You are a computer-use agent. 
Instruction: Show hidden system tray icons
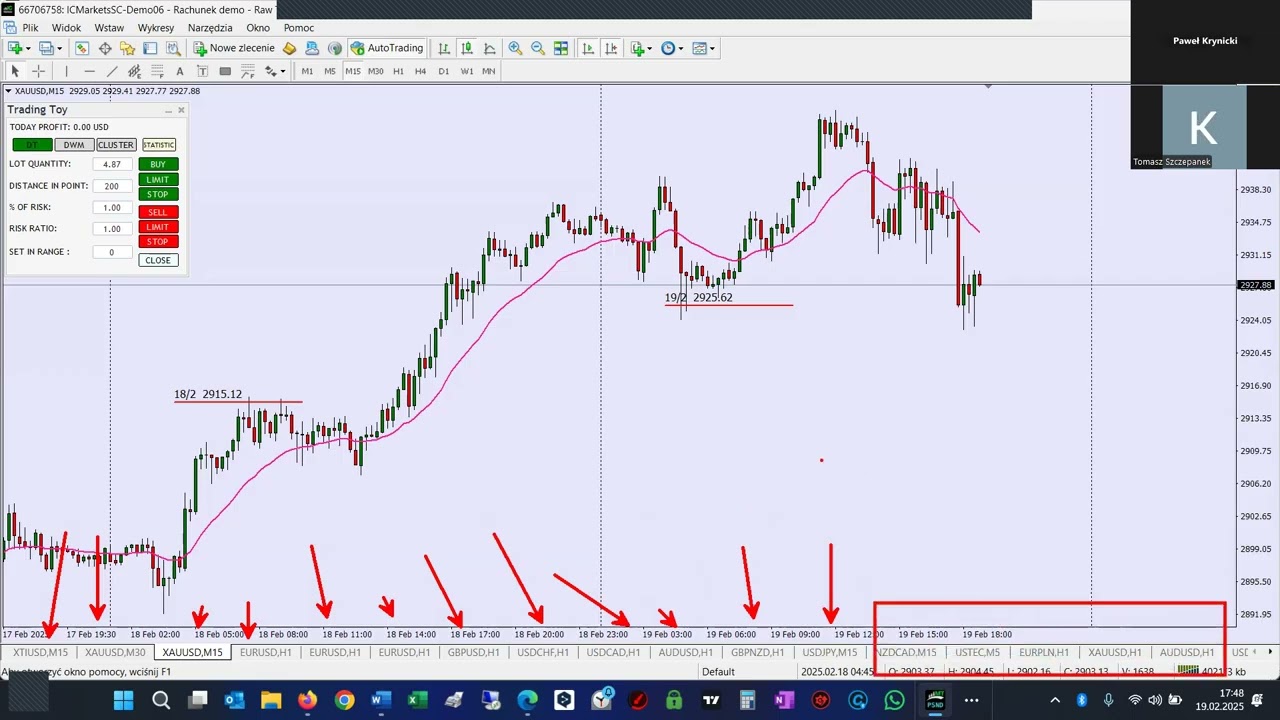pyautogui.click(x=1055, y=700)
